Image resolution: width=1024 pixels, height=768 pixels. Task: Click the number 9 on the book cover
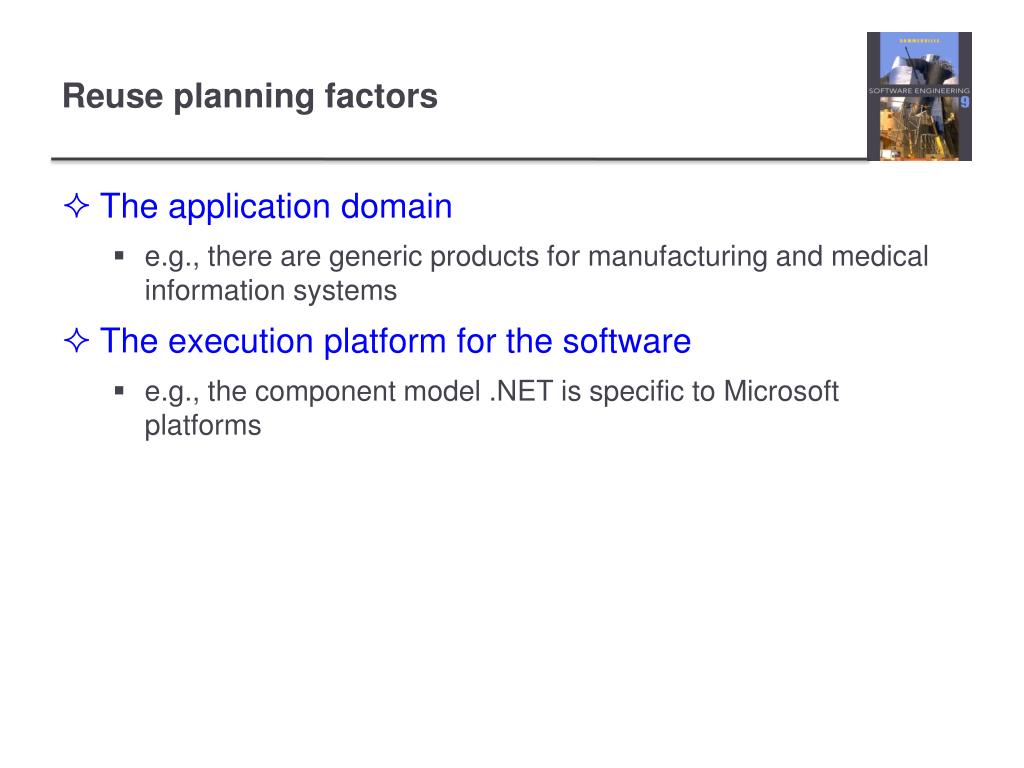click(964, 102)
